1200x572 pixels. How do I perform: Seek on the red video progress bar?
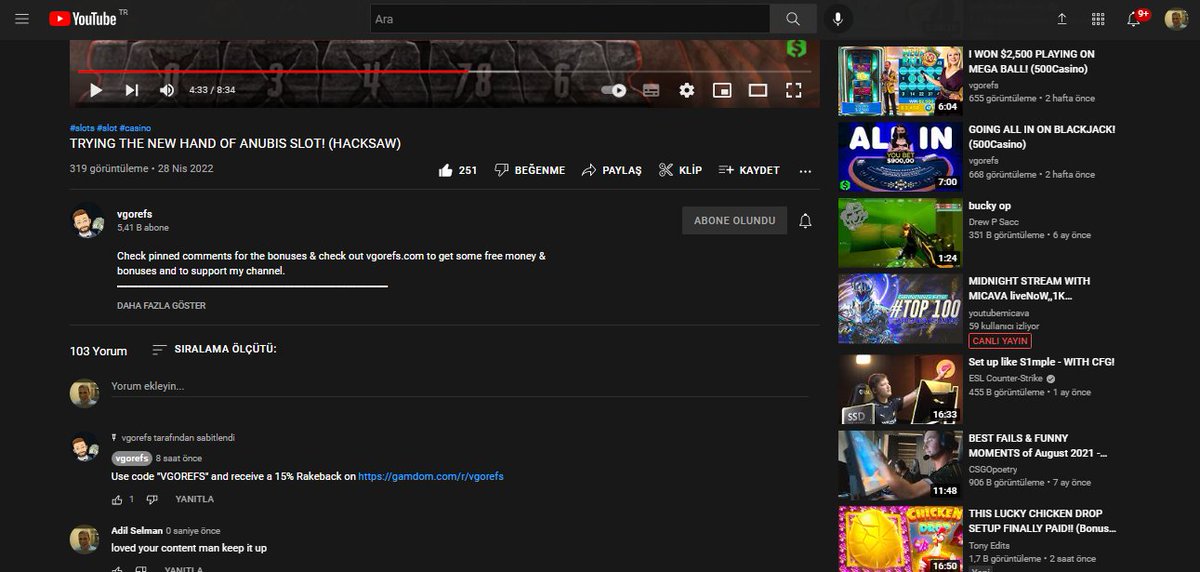tap(445, 72)
